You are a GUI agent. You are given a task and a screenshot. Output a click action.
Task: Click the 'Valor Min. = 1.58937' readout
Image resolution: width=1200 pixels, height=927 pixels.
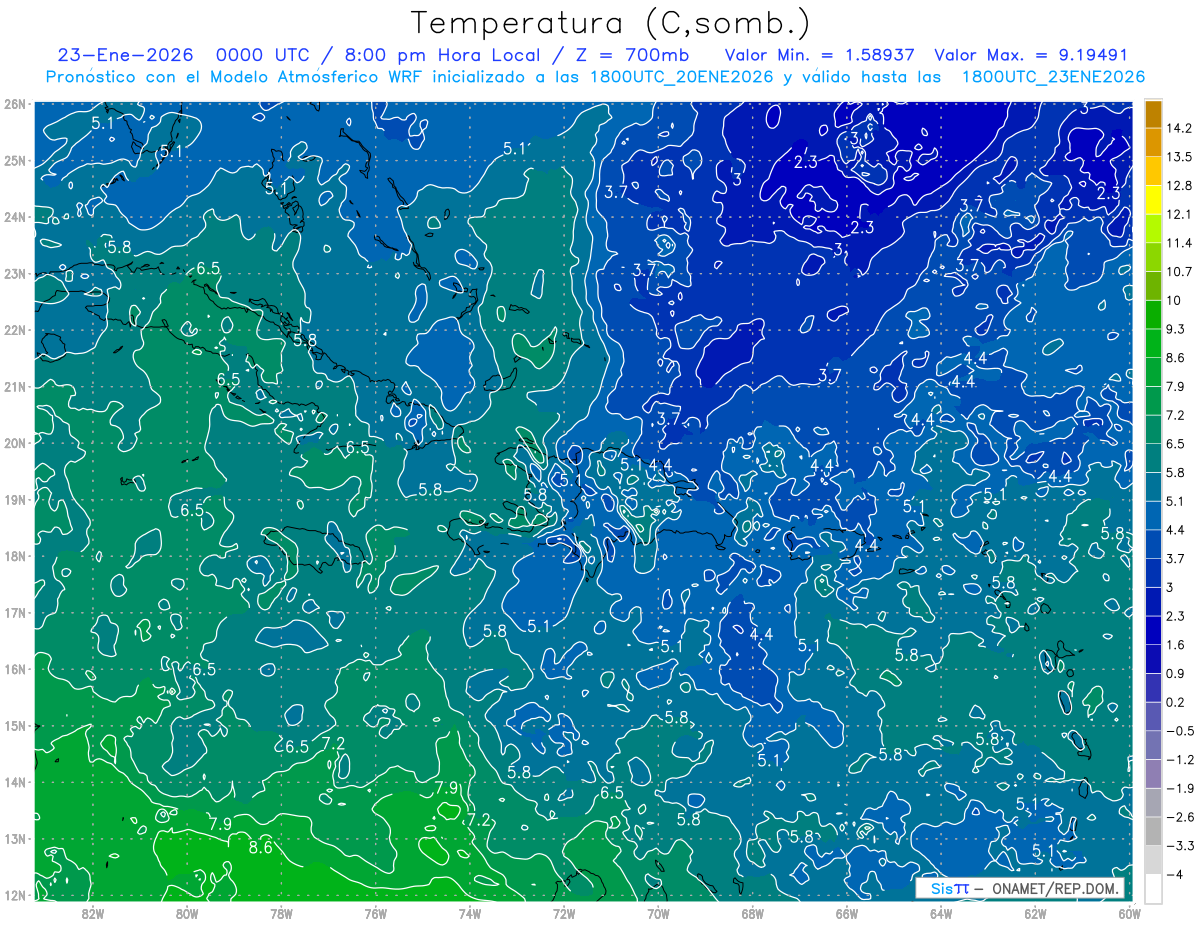coord(819,55)
